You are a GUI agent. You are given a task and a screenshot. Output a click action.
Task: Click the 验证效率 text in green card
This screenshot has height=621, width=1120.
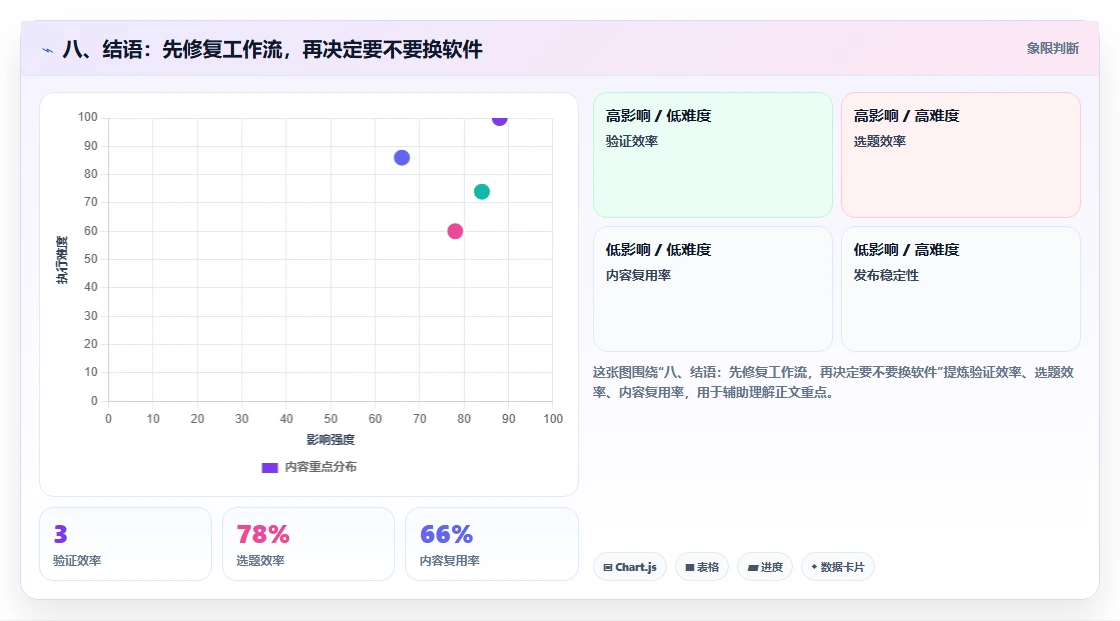tap(631, 141)
